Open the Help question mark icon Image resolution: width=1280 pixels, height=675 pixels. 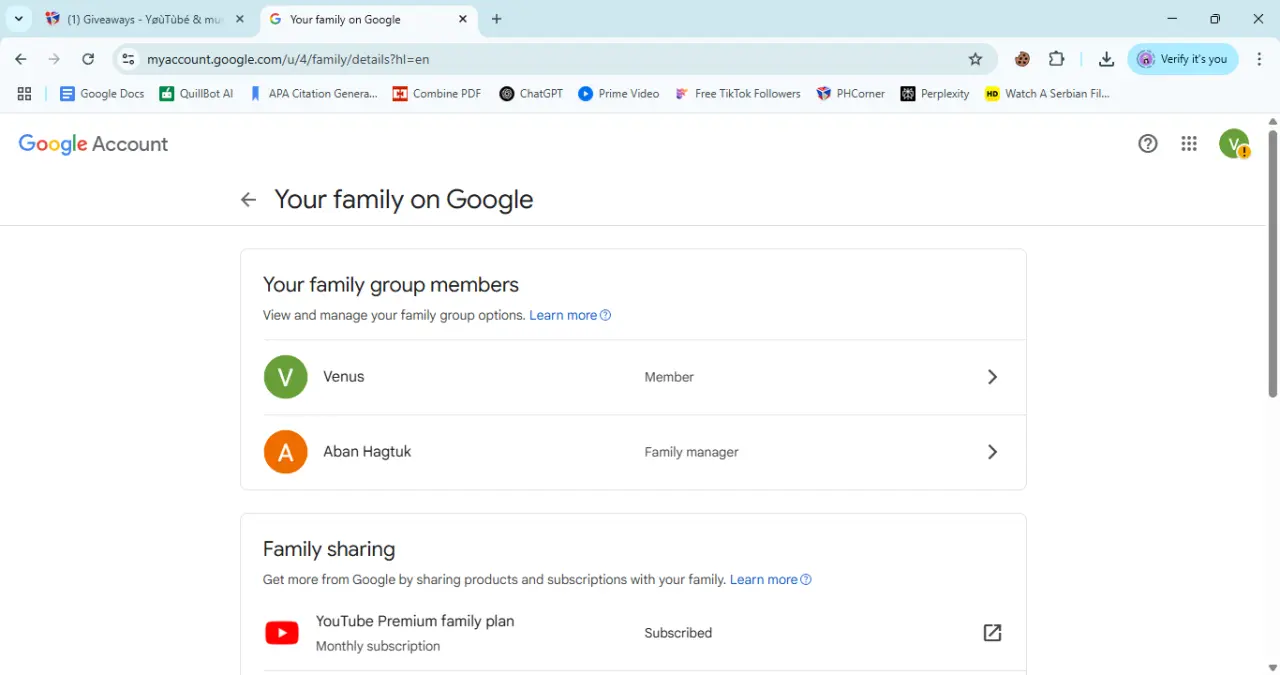pos(1148,144)
